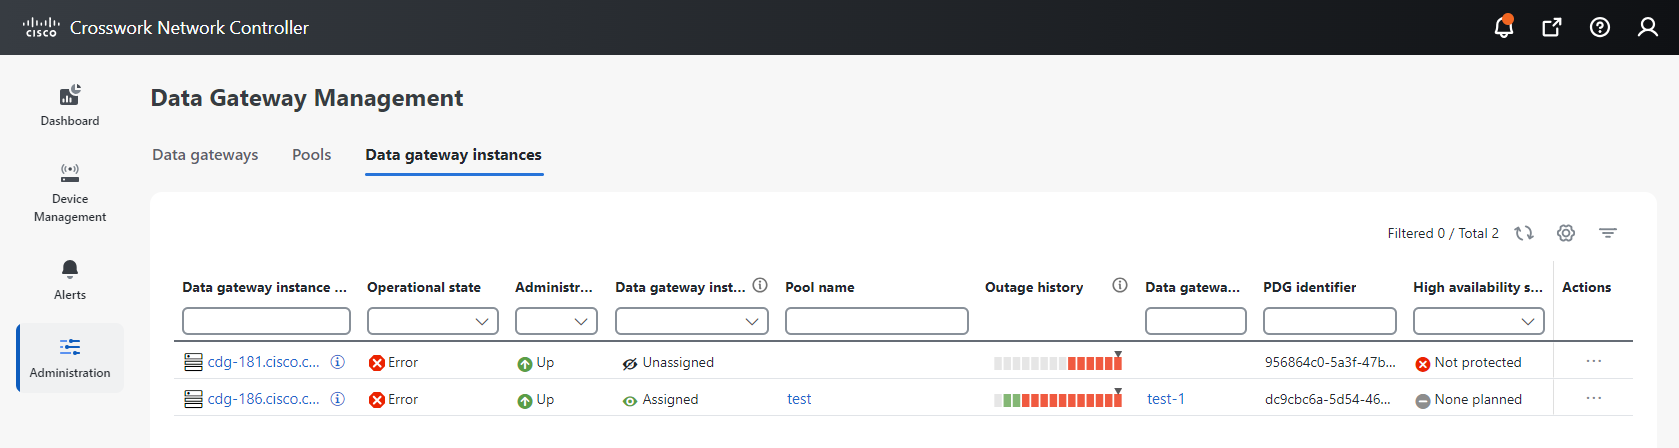Click the Up arrow icon in cdg-181 row
The image size is (1679, 448).
pyautogui.click(x=525, y=364)
